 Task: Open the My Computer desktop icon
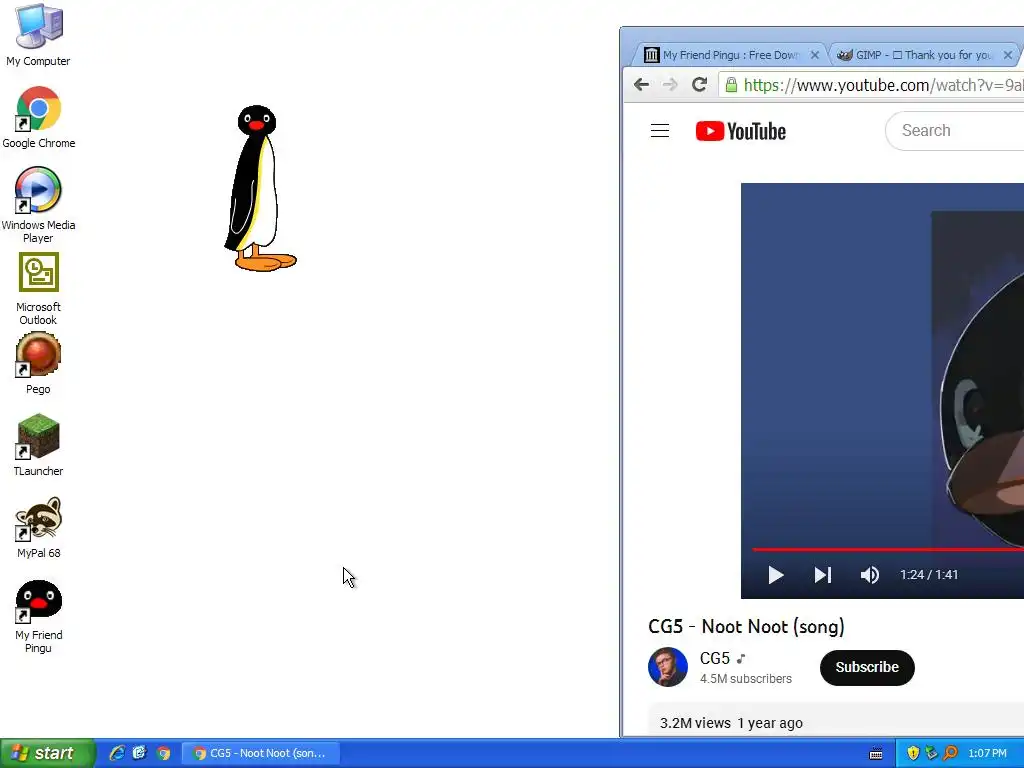click(x=39, y=35)
